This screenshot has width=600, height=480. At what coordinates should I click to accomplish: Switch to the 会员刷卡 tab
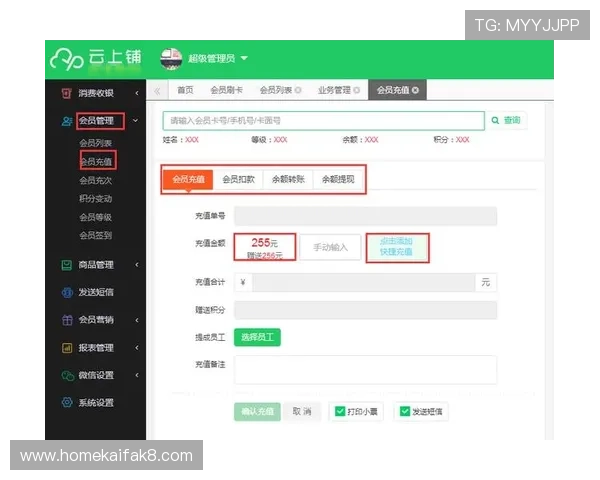(x=227, y=90)
